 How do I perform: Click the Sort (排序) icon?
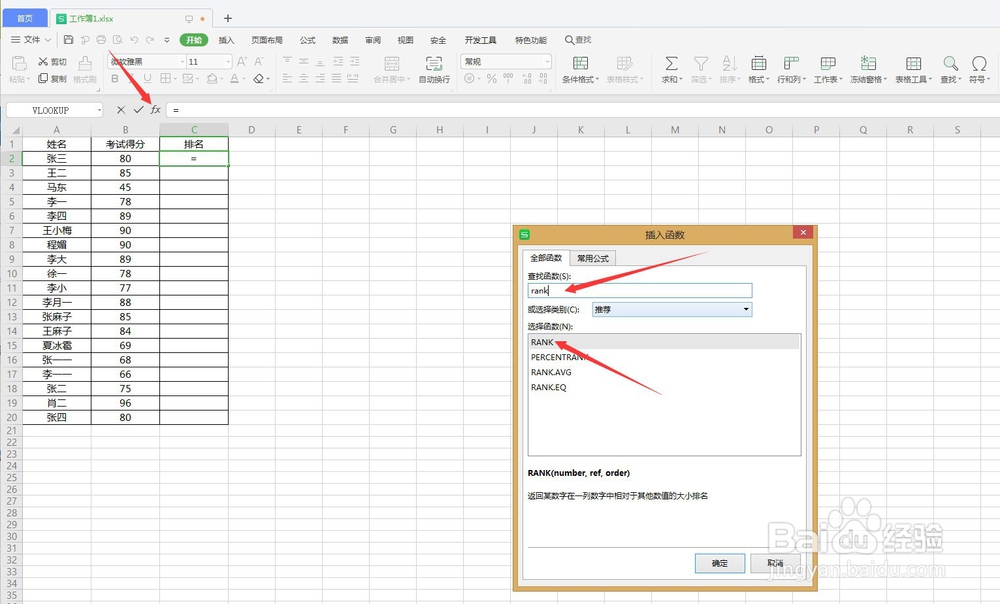[729, 63]
